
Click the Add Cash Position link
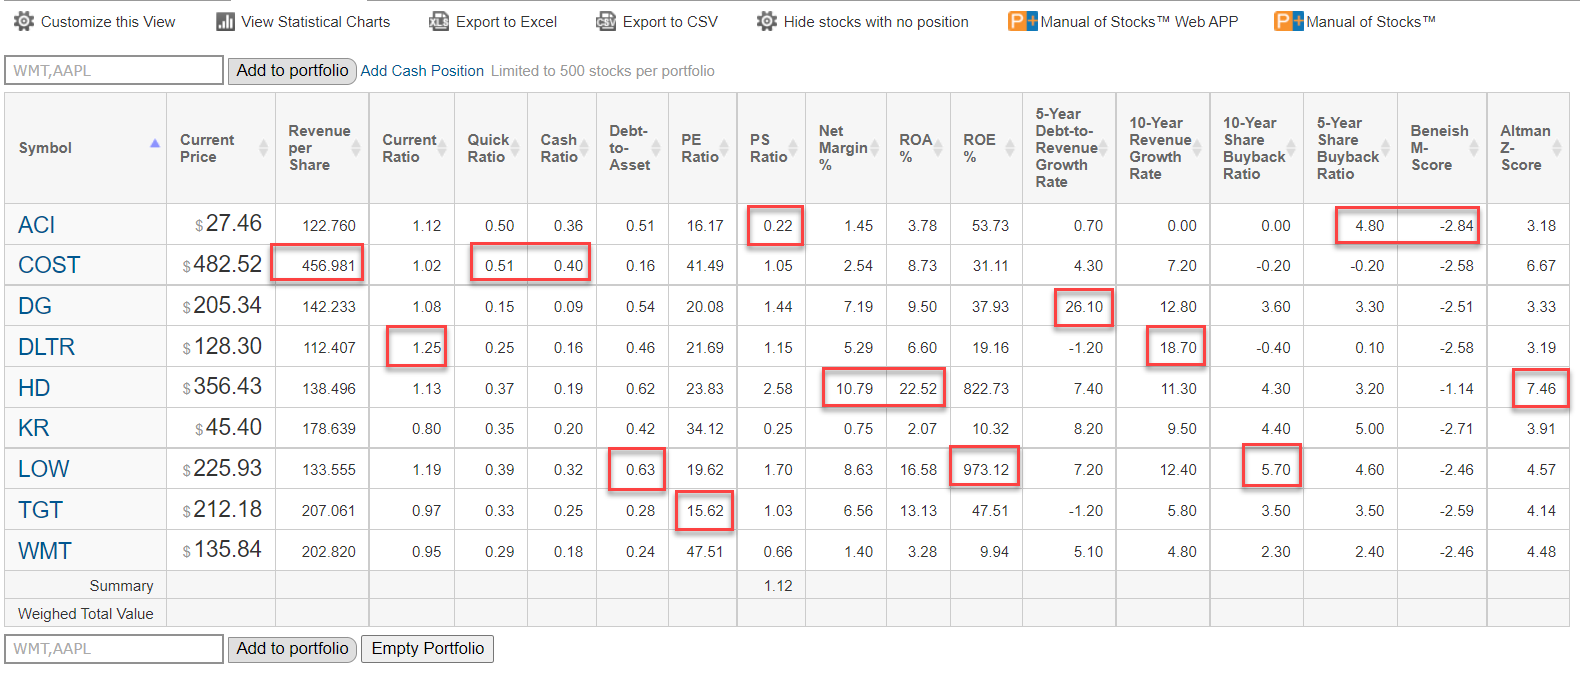pyautogui.click(x=422, y=71)
